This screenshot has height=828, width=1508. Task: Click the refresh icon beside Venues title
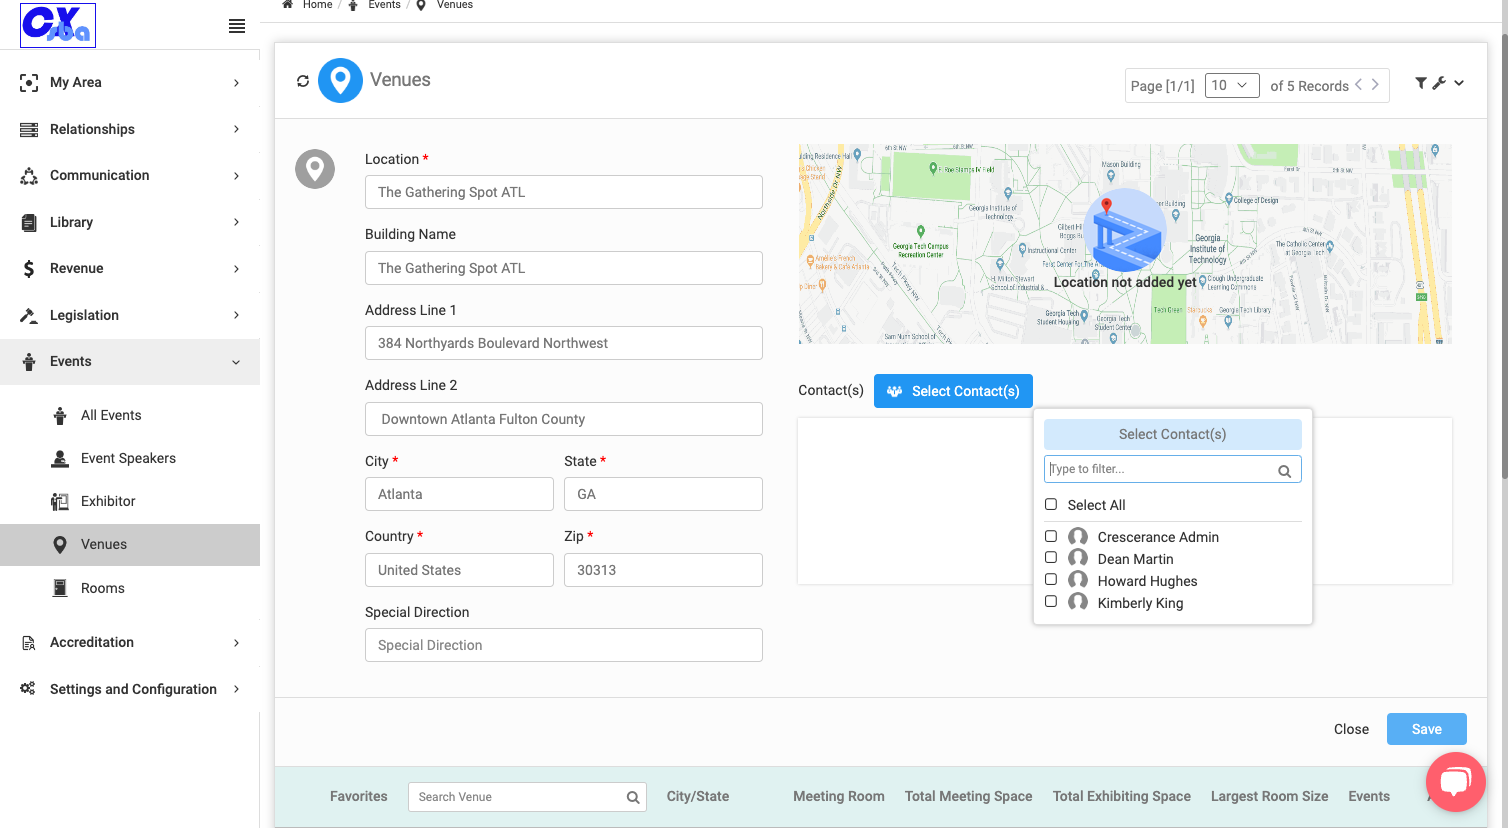303,81
